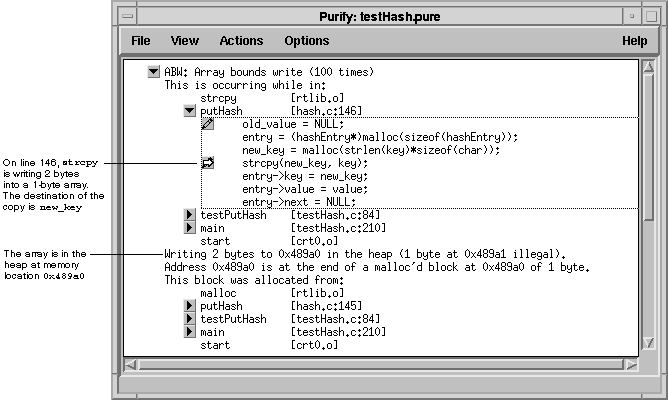Click line 'Address 0x489a0 is at the end'

click(377, 267)
